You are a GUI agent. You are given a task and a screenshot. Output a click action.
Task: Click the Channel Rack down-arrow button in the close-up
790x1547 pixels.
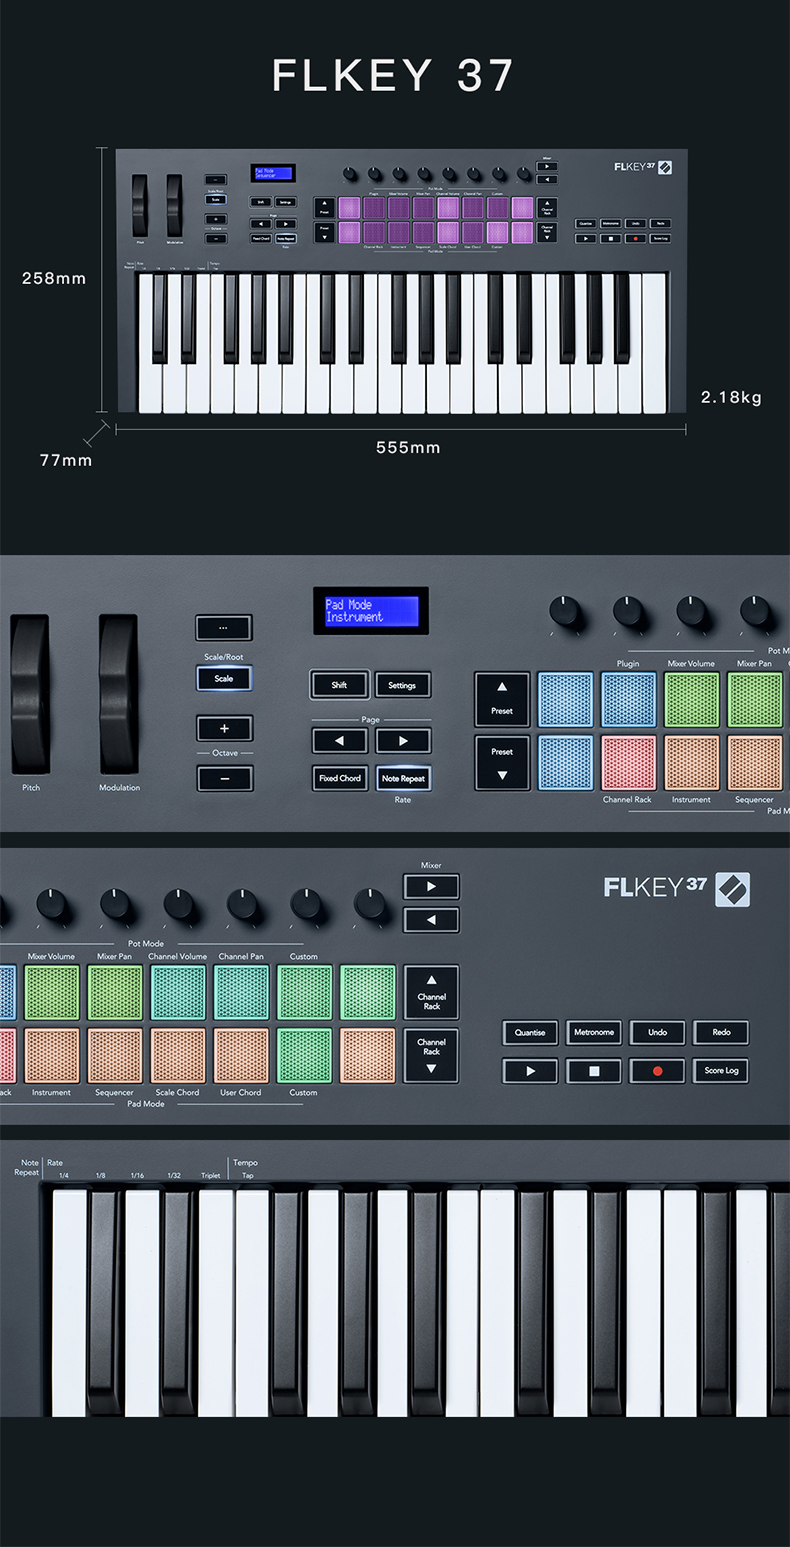pos(431,1055)
